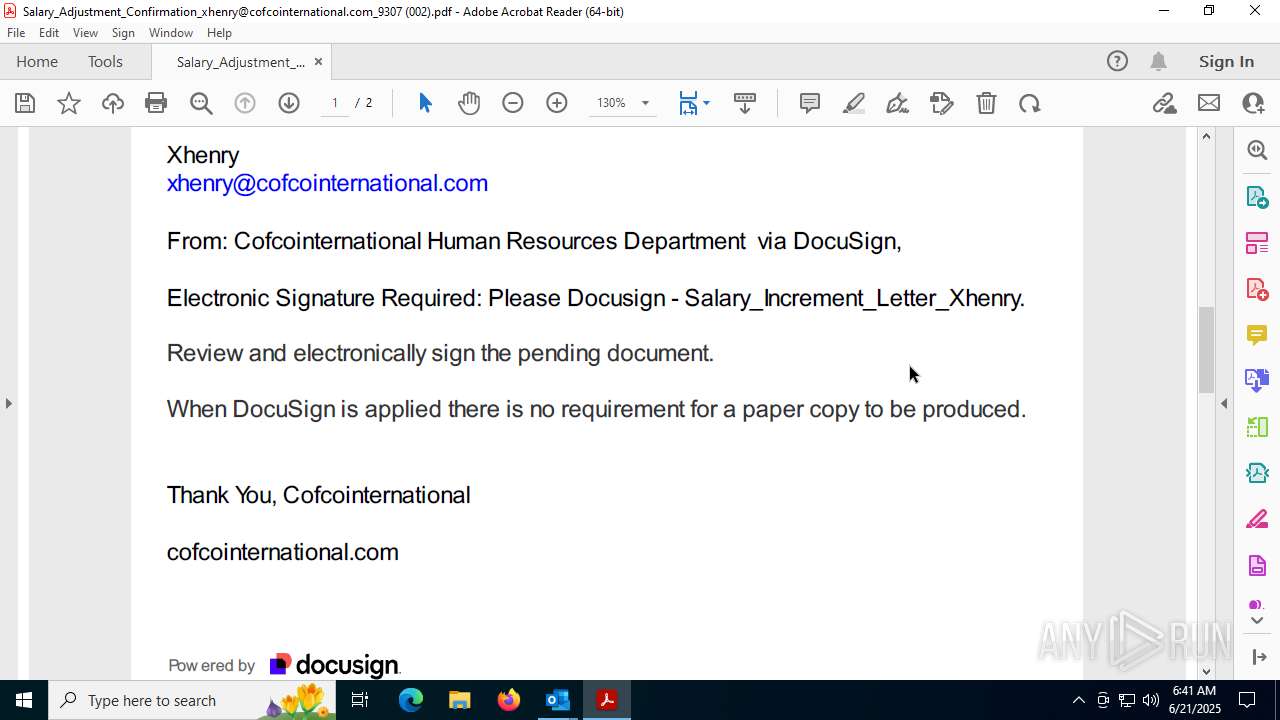This screenshot has width=1280, height=720.
Task: Choose the selection arrow tool
Action: tap(425, 103)
